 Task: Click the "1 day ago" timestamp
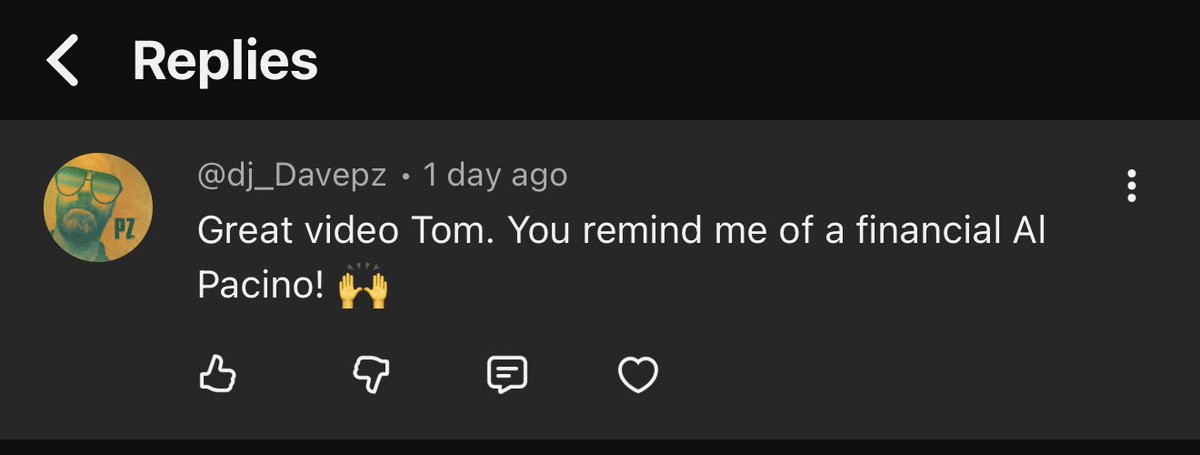coord(495,177)
